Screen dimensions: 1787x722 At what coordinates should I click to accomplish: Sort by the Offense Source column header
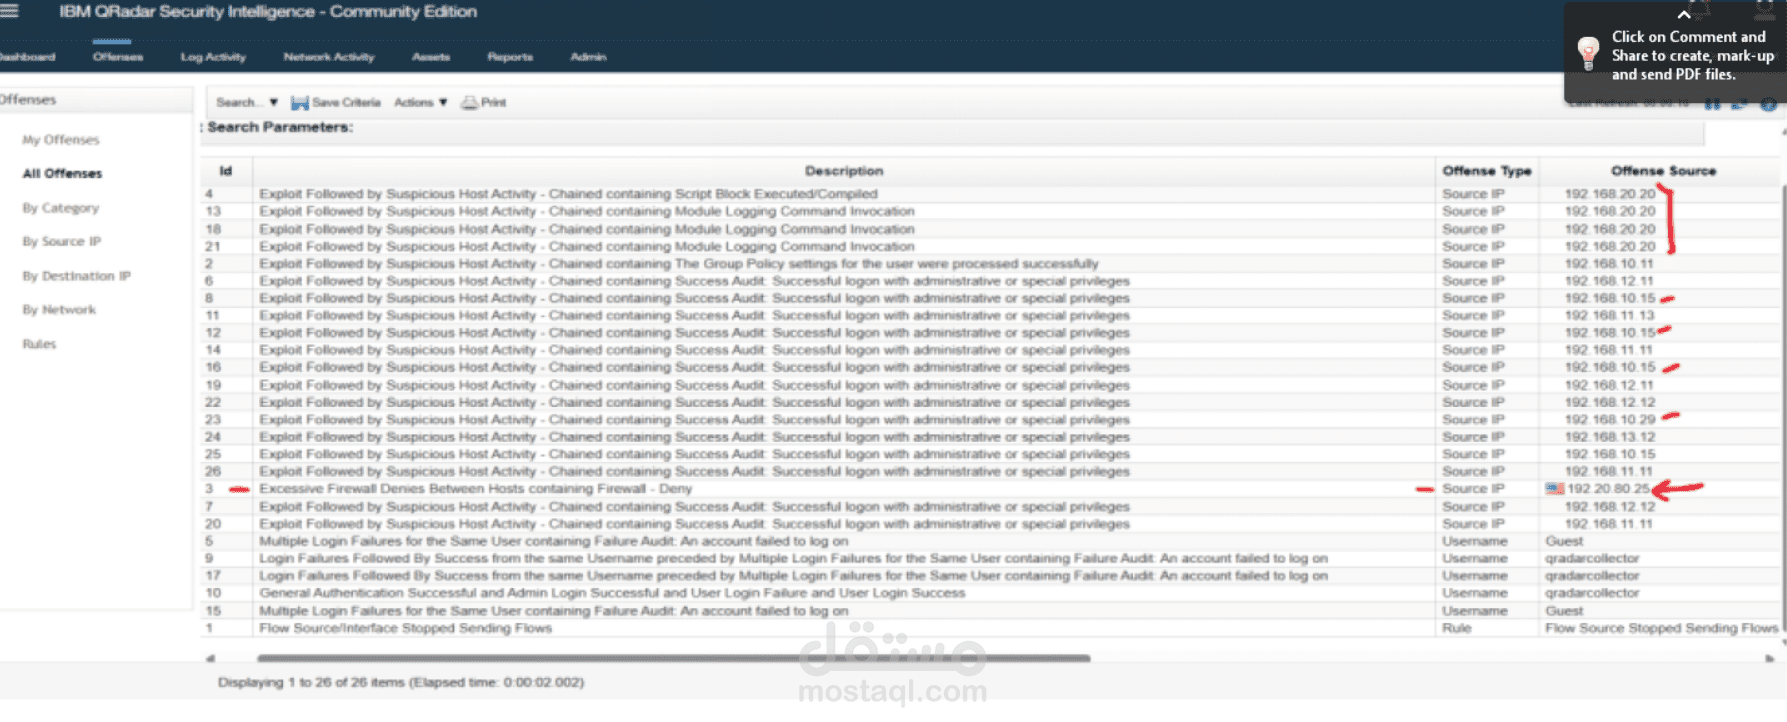point(1663,171)
